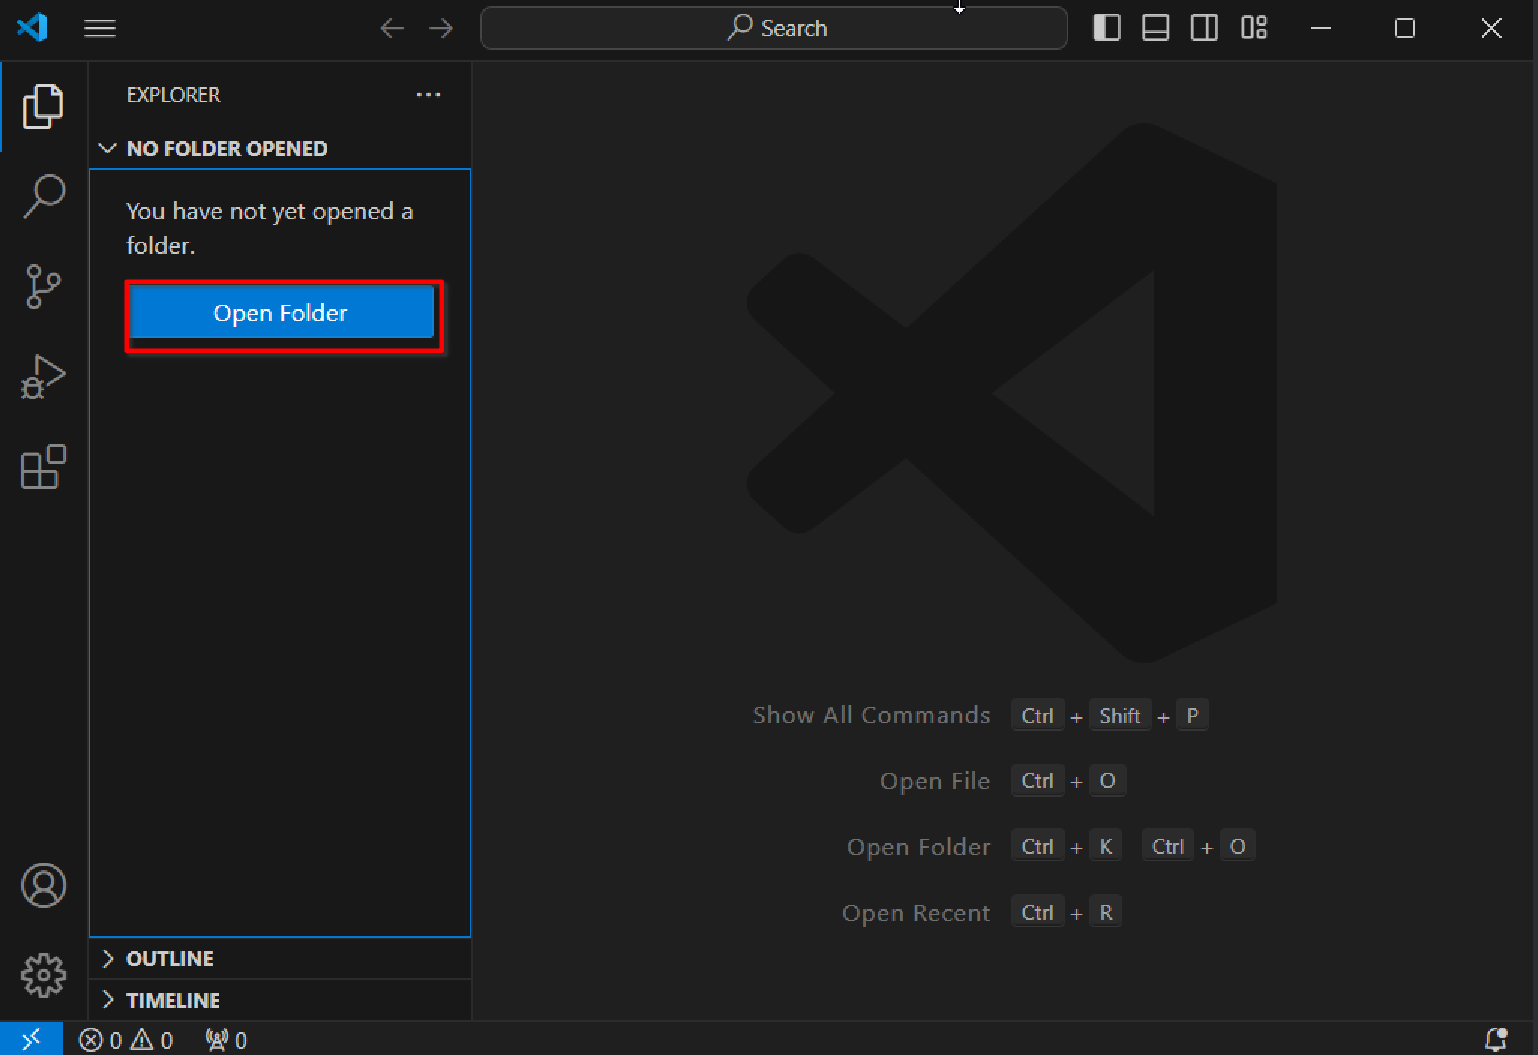Screen dimensions: 1538x1055
Task: Click the notifications bell in status bar
Action: point(1496,1040)
